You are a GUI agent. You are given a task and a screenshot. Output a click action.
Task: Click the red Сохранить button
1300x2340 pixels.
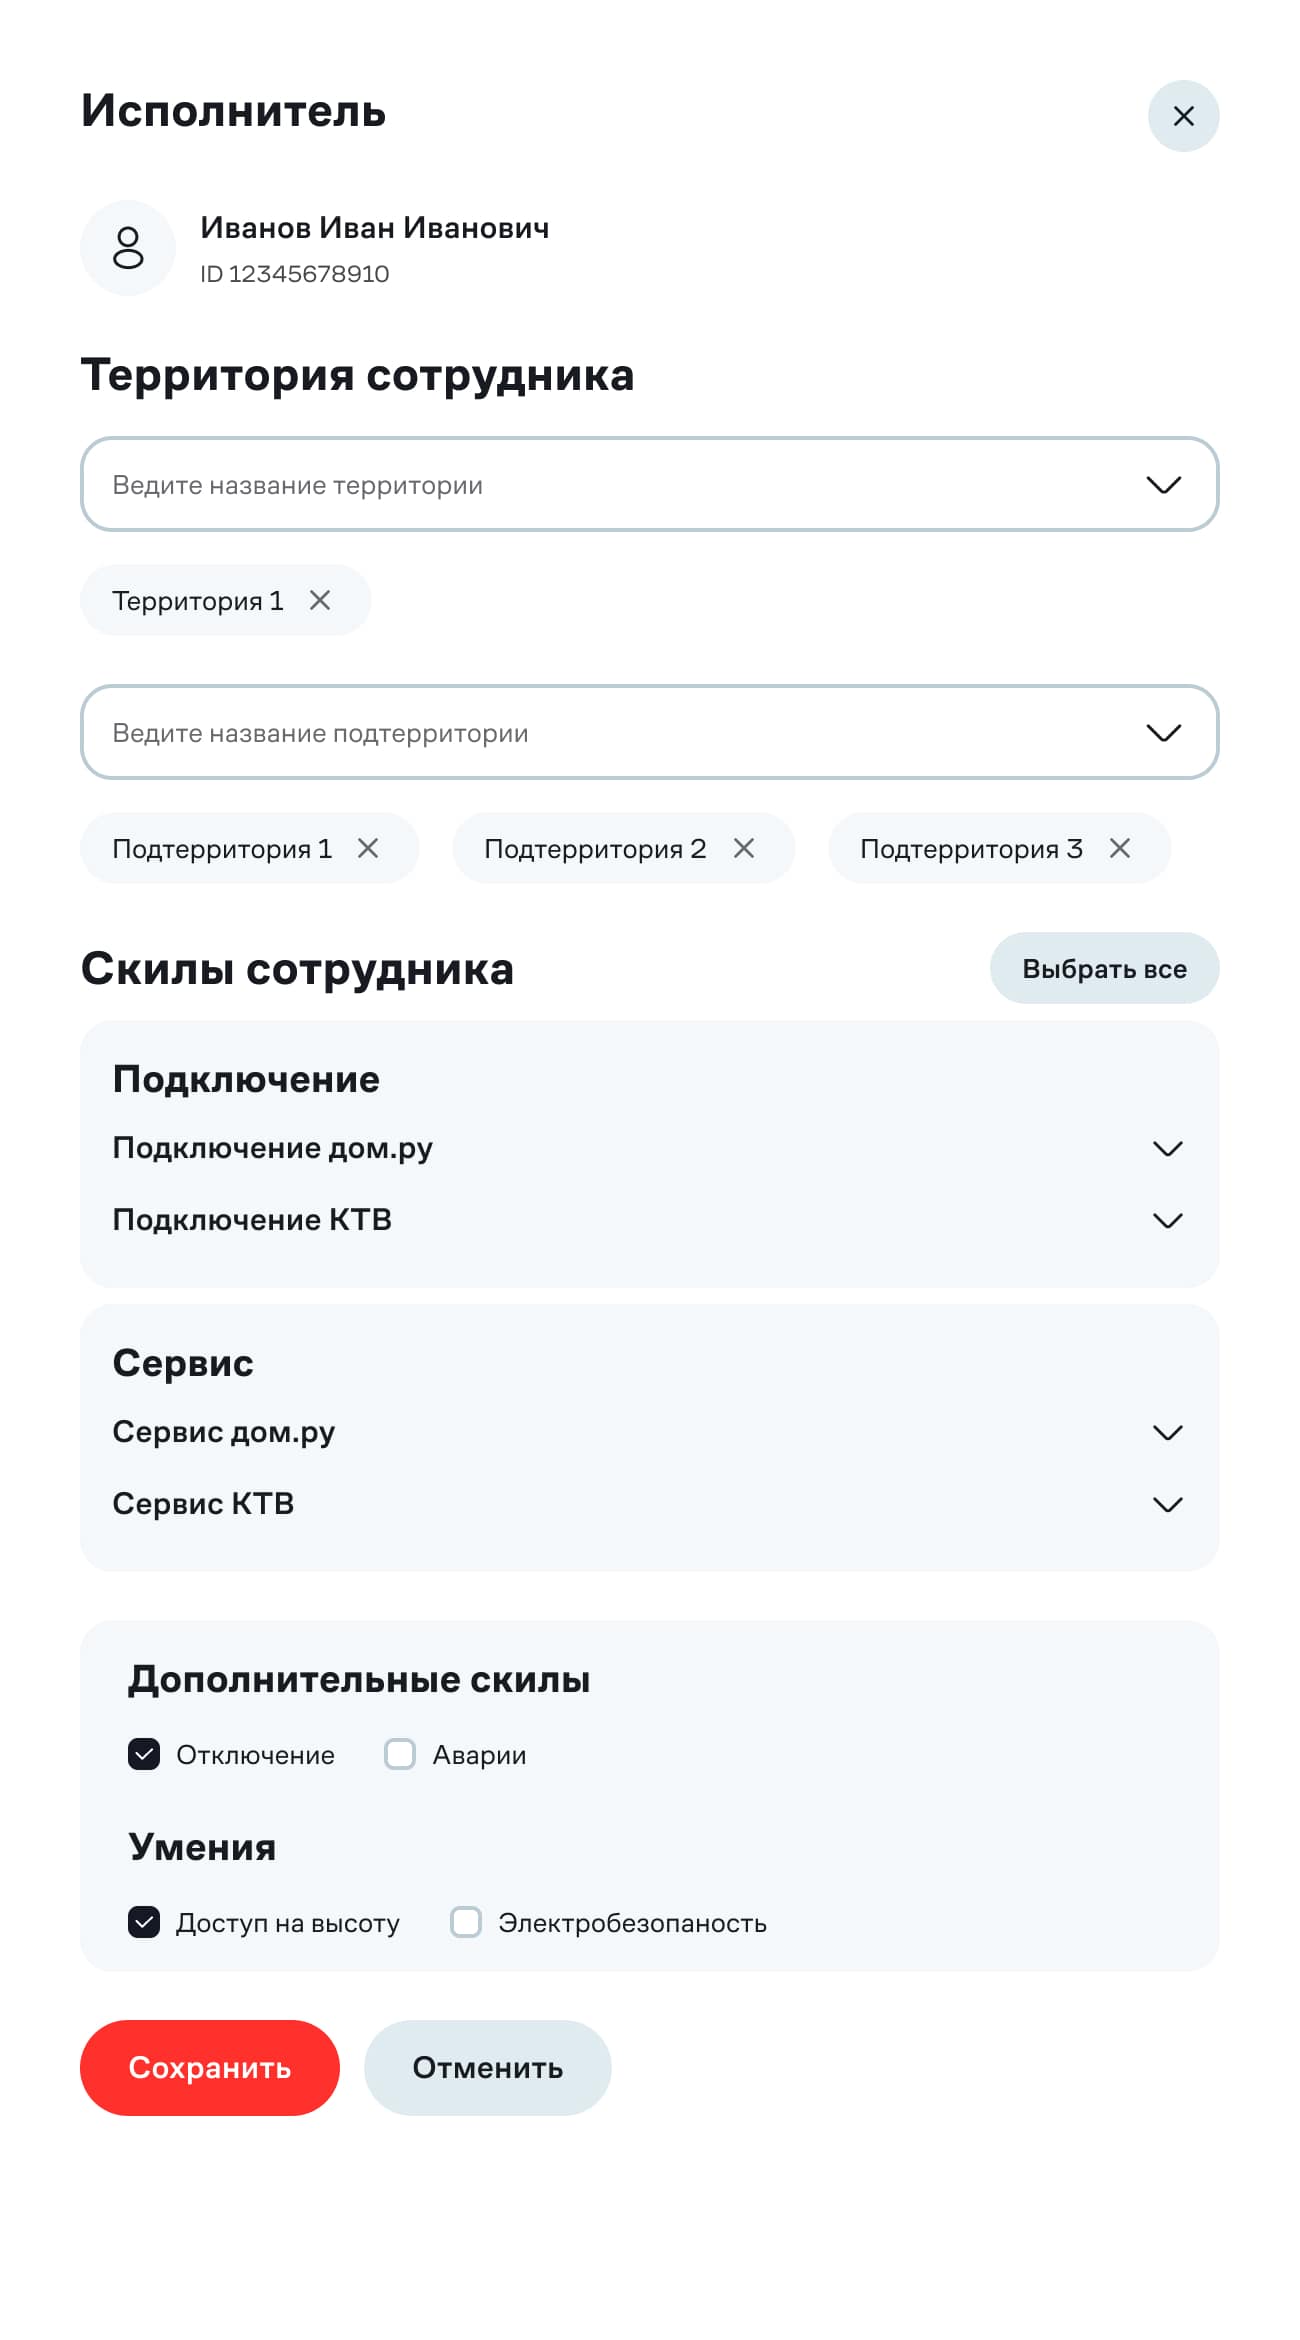tap(210, 2067)
